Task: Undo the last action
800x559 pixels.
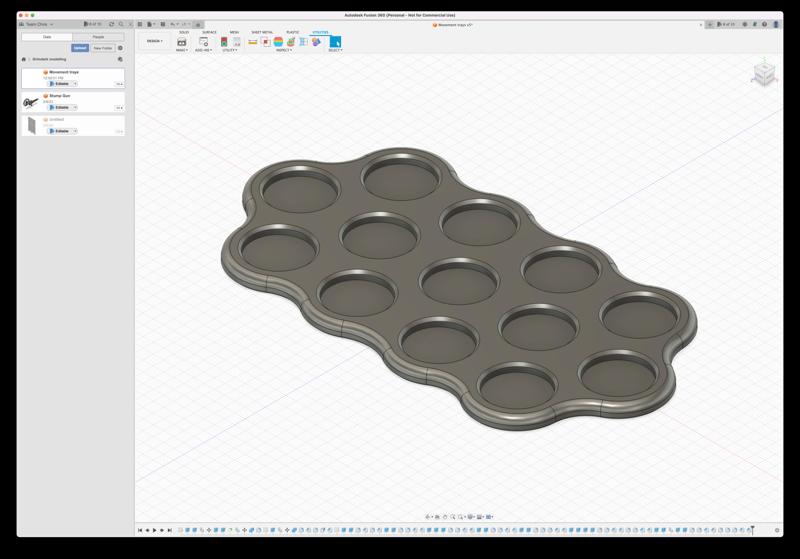Action: click(x=173, y=24)
